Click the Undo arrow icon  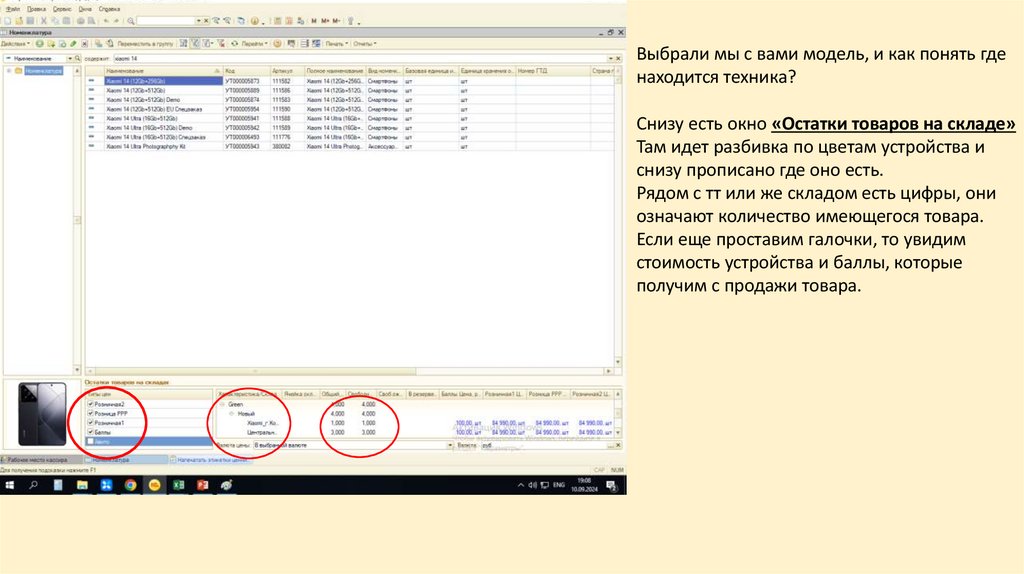click(x=106, y=21)
